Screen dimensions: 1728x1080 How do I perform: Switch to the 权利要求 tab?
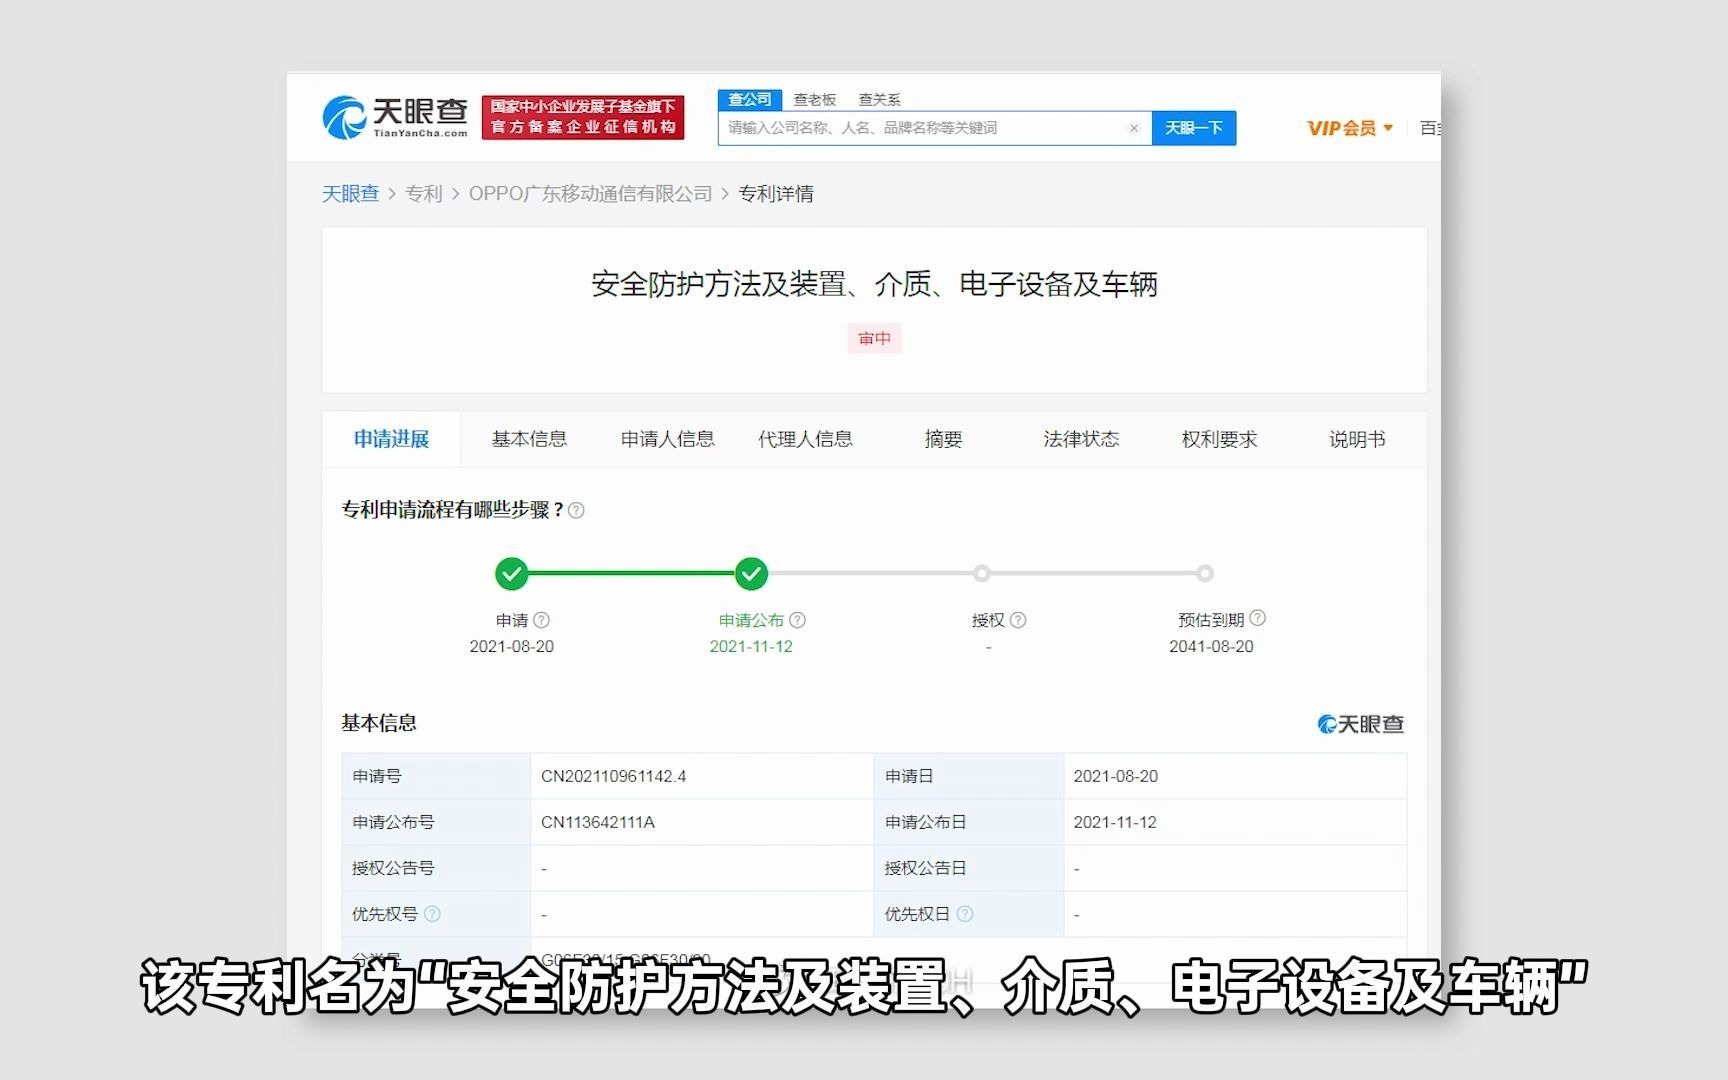tap(1219, 439)
